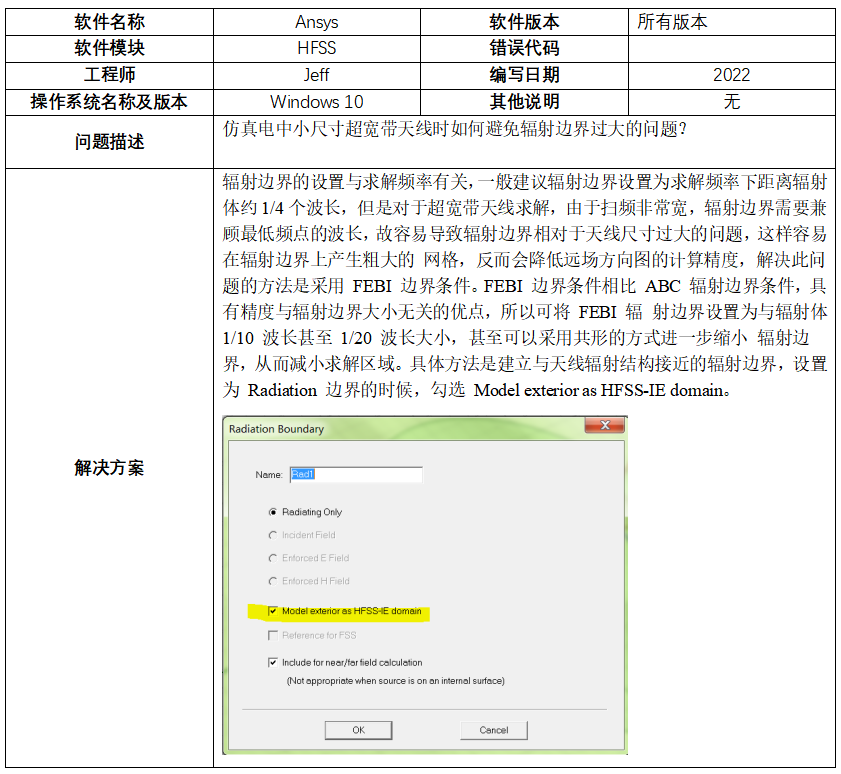
Task: Click the empty 错误代码 value cell
Action: 731,48
